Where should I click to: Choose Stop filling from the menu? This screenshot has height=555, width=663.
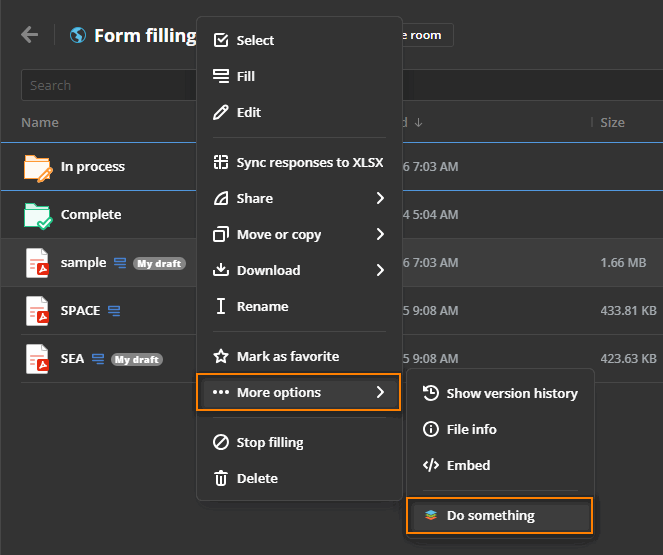(x=299, y=443)
